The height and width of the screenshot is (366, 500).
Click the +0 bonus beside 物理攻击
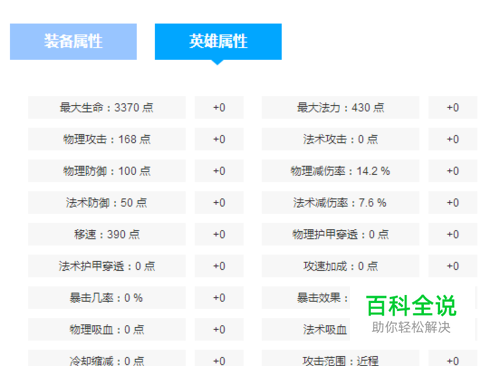pos(219,139)
